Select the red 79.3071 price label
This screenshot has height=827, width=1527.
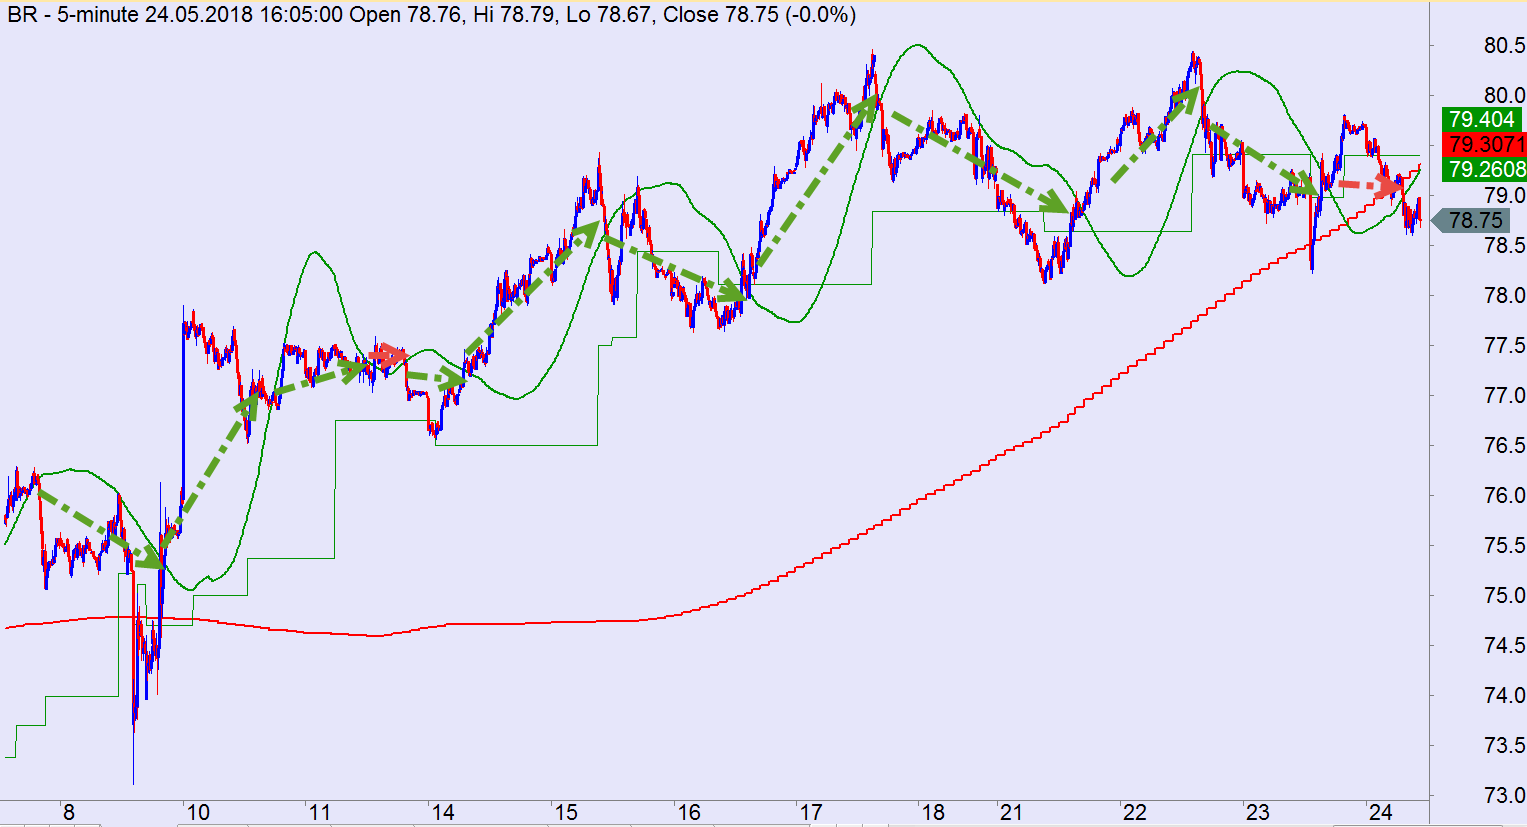click(1484, 144)
